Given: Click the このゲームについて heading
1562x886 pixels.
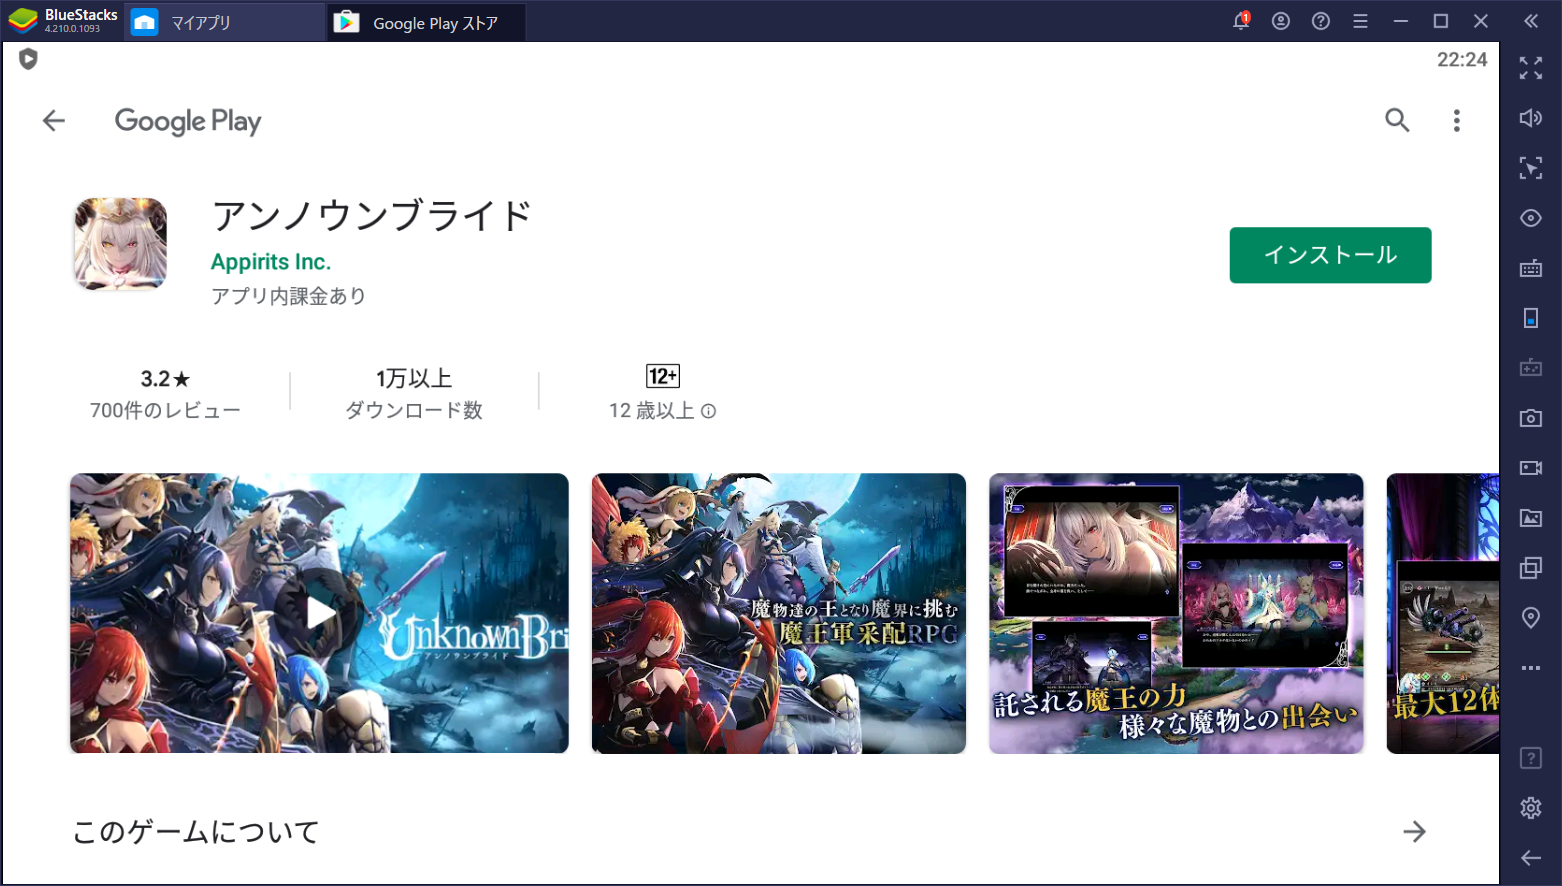Looking at the screenshot, I should [196, 831].
